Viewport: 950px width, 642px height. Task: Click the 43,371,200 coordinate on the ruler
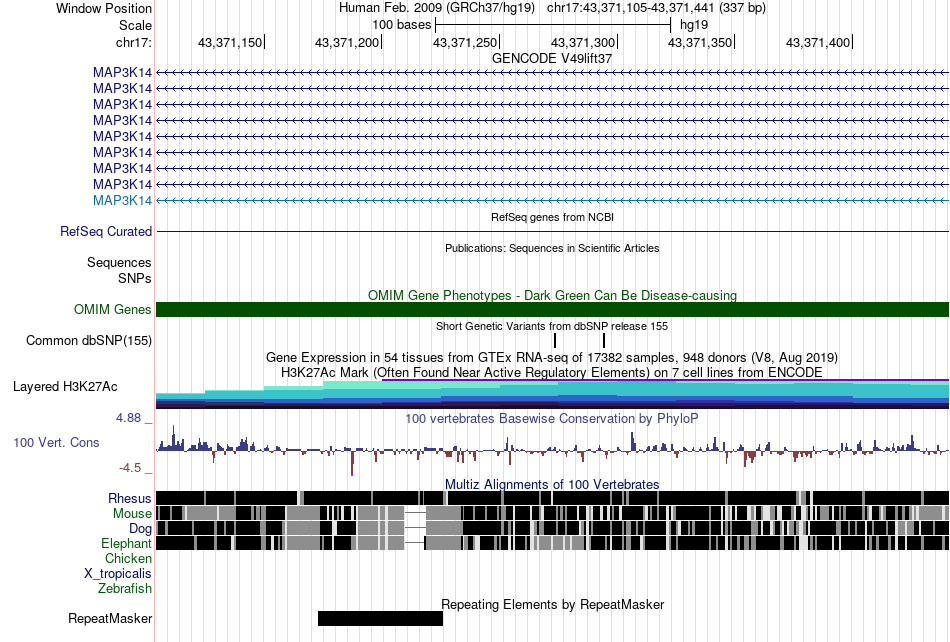(347, 42)
